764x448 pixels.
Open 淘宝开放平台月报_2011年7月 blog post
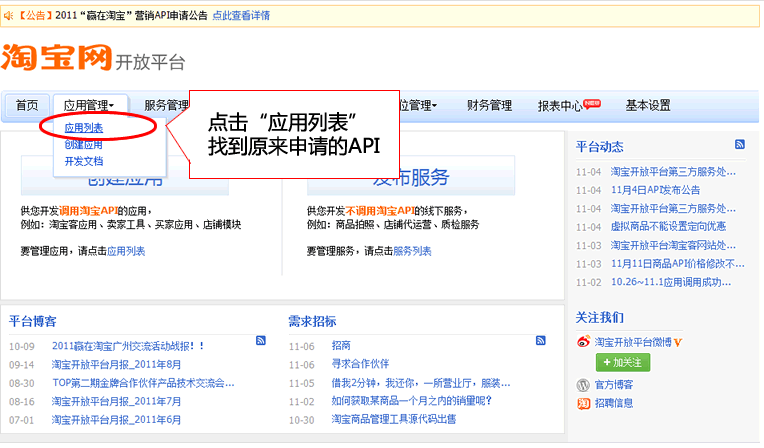116,401
